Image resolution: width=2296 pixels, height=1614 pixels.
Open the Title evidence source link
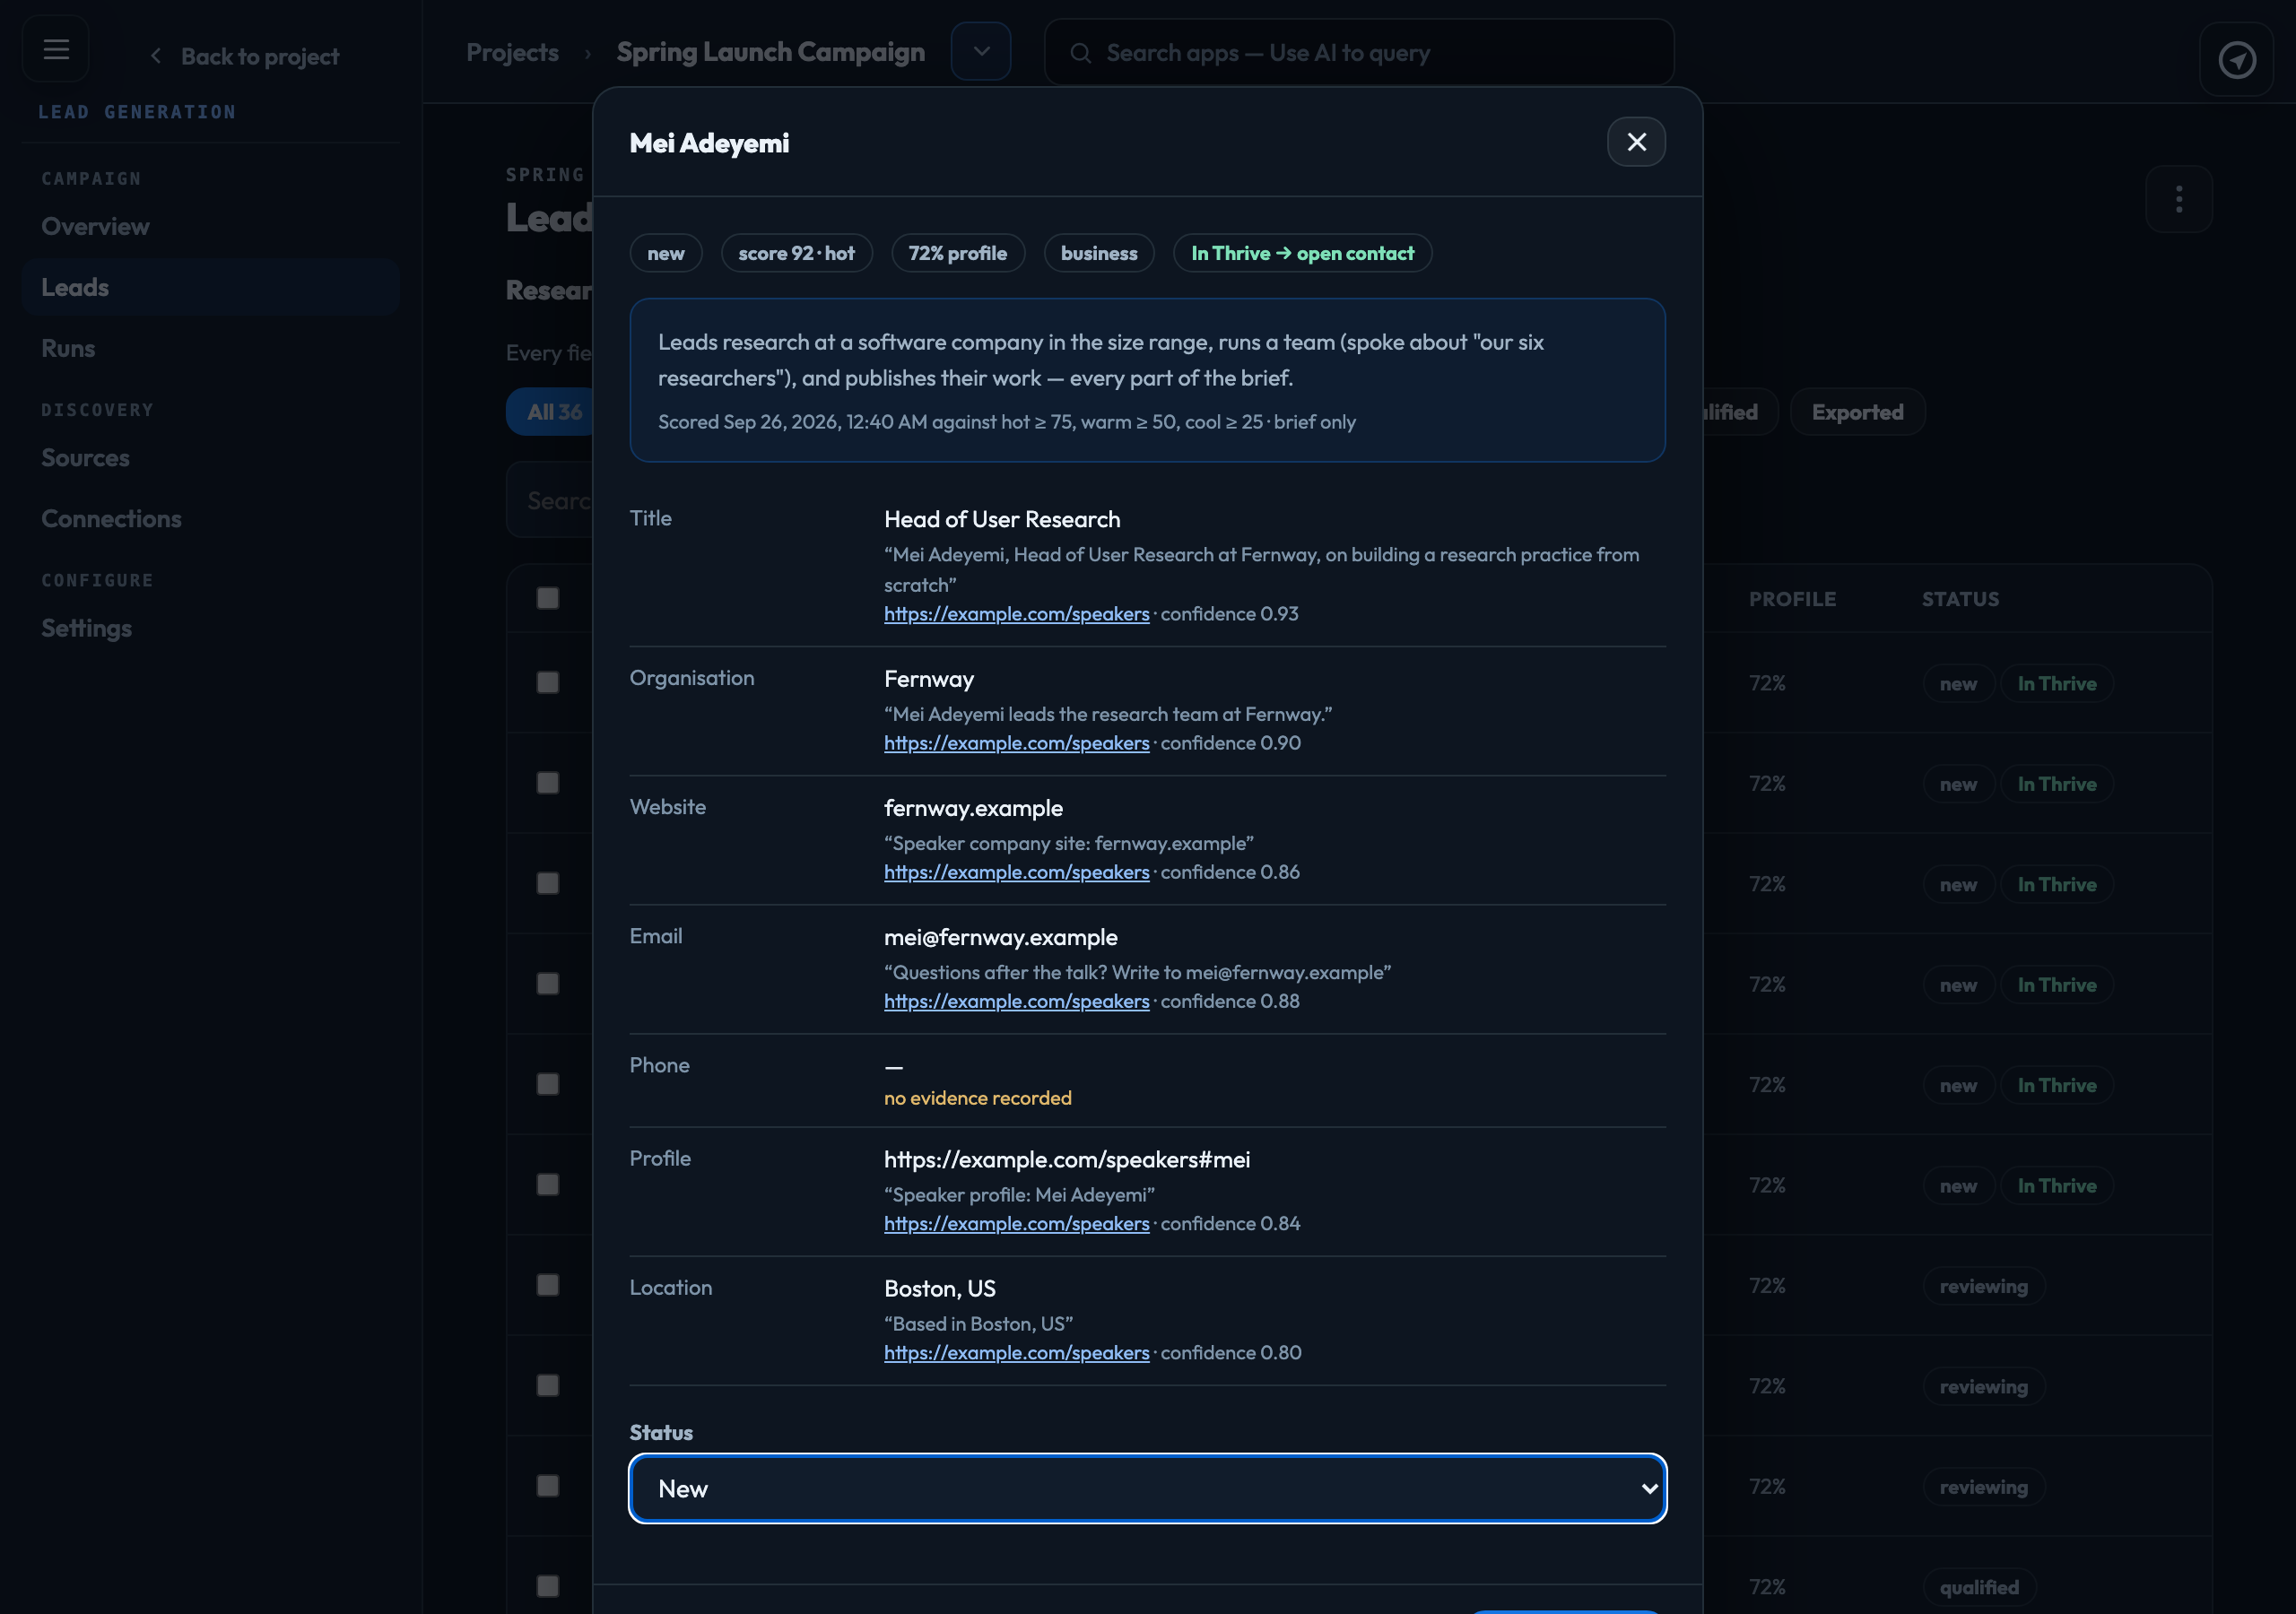tap(1016, 614)
